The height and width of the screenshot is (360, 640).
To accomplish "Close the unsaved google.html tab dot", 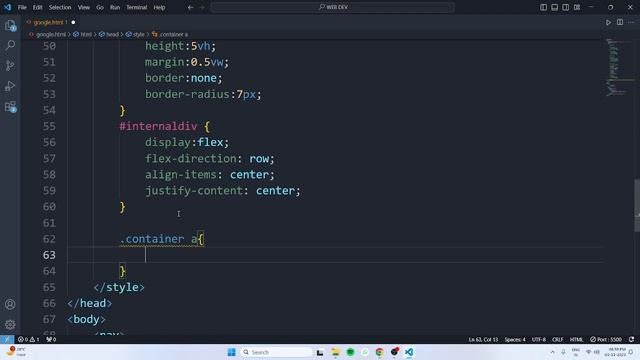I will [73, 22].
